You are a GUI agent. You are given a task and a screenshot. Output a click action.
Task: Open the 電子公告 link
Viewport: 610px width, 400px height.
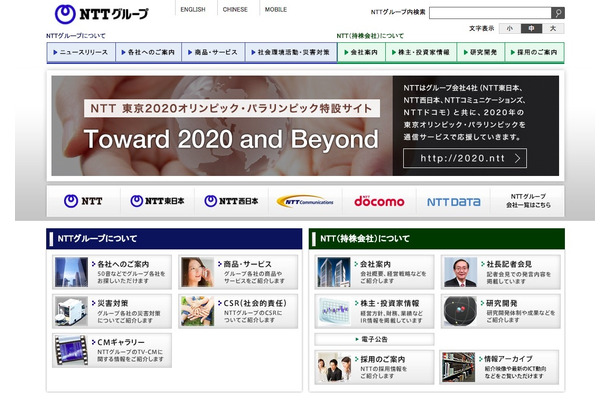click(x=374, y=339)
